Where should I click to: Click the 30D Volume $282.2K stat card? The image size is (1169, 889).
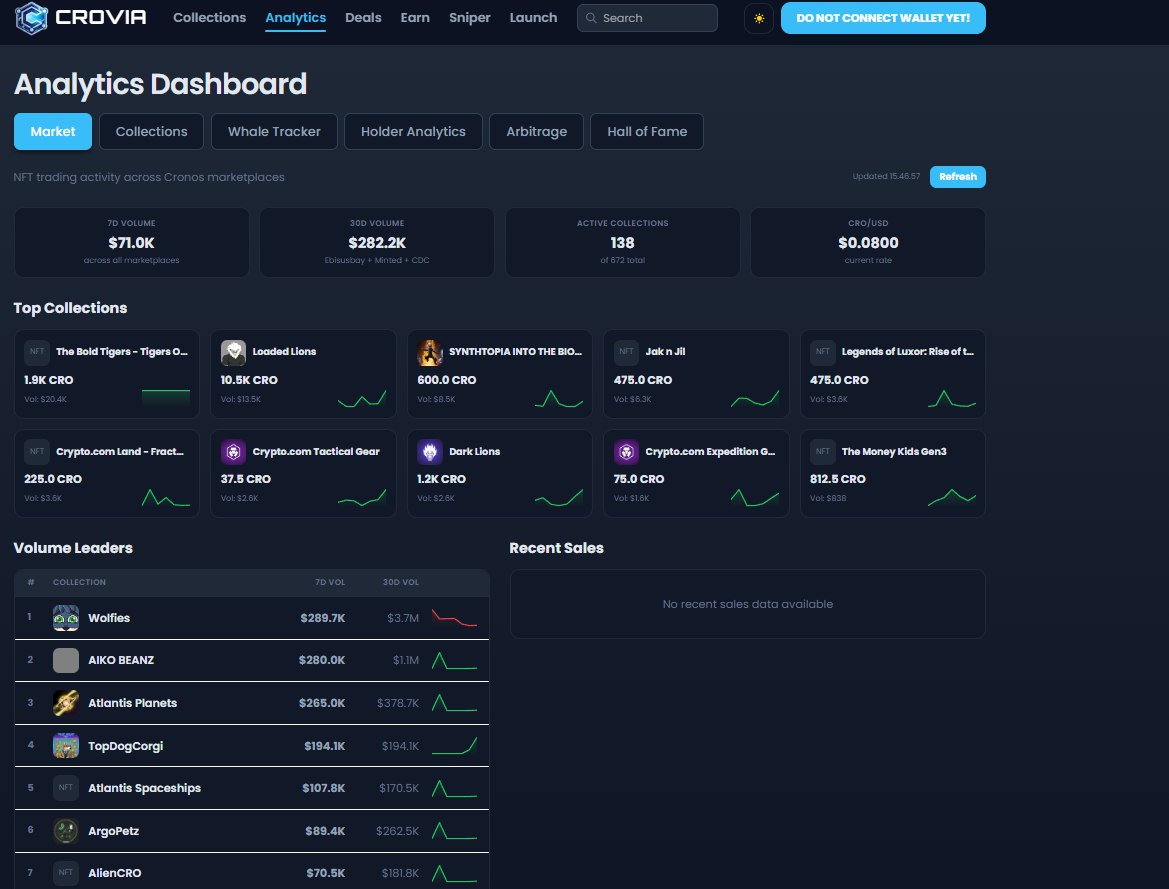376,242
